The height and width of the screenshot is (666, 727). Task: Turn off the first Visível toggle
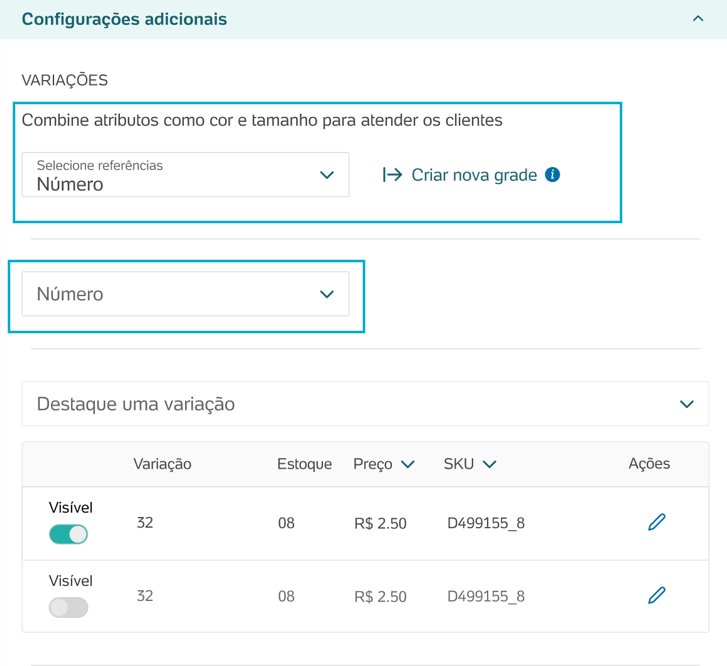(69, 534)
